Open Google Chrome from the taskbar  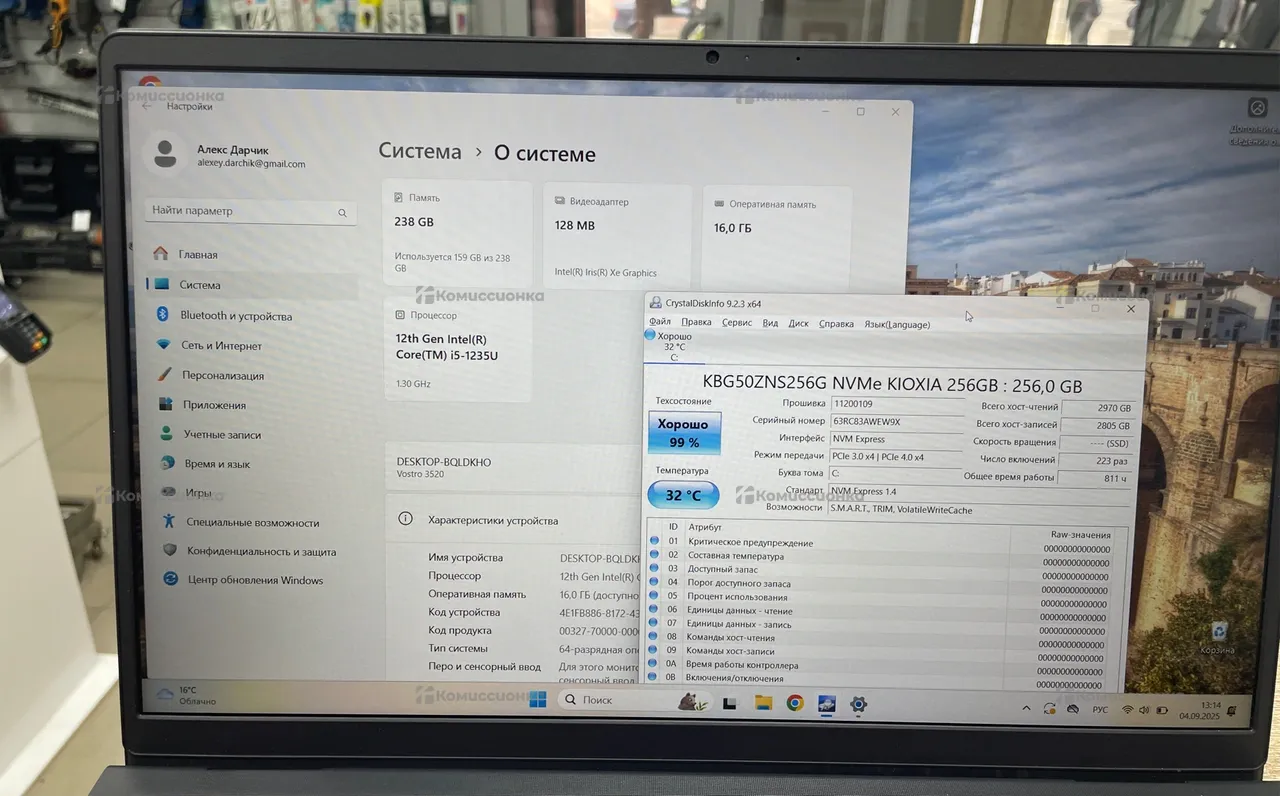tap(794, 703)
